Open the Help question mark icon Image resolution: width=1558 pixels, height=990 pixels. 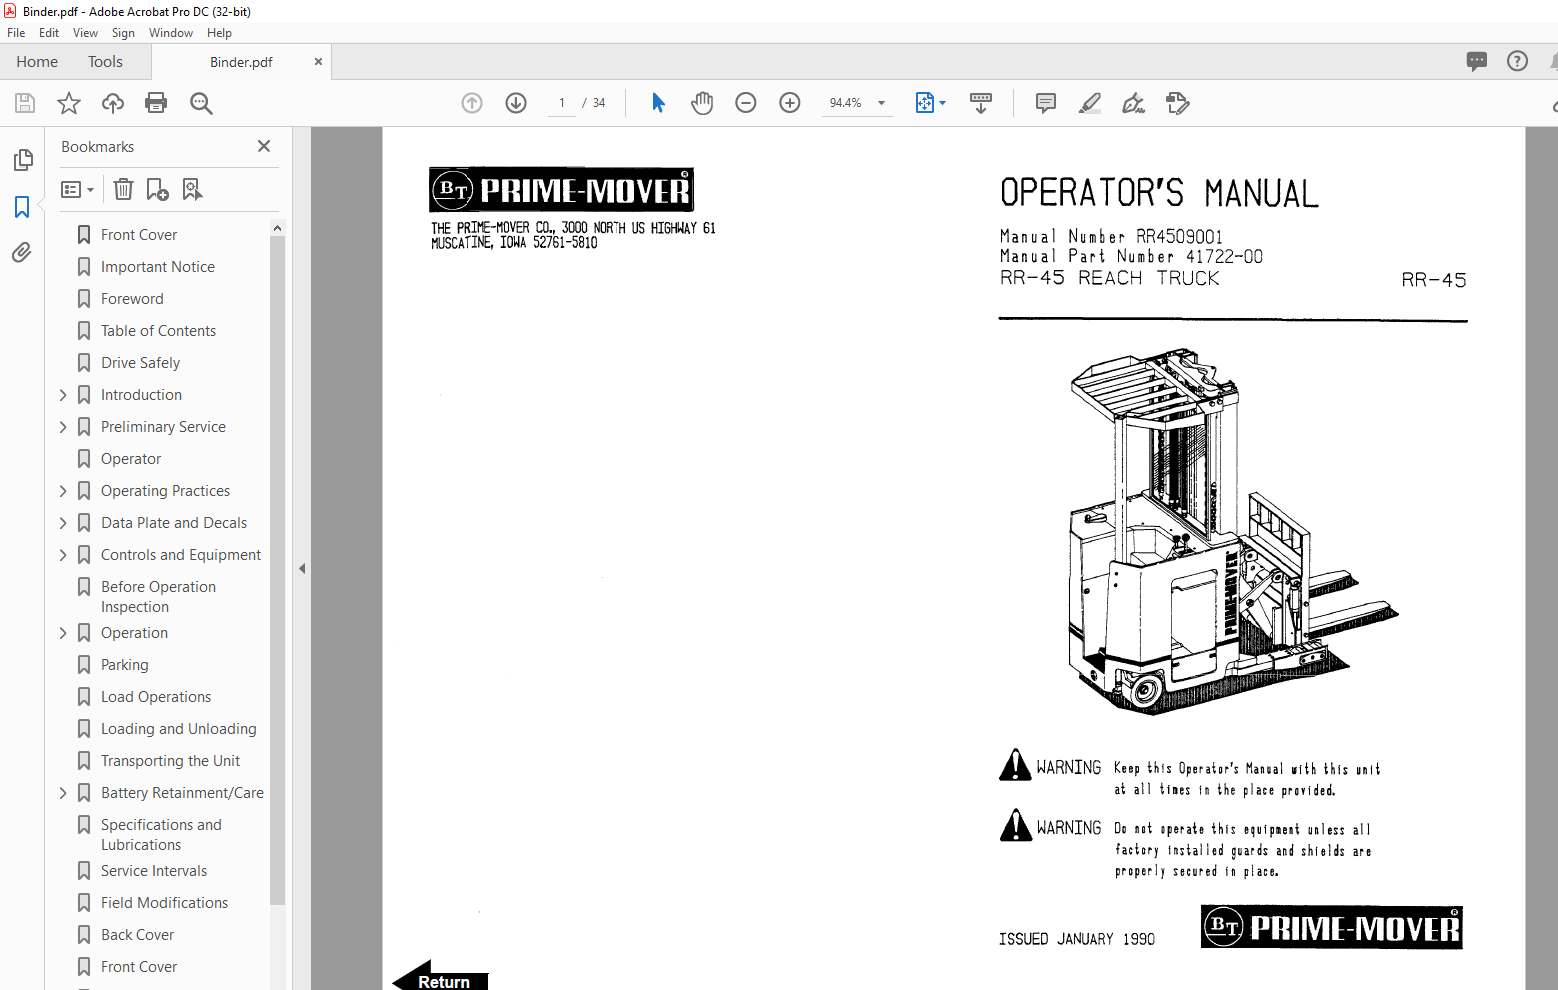tap(1517, 61)
